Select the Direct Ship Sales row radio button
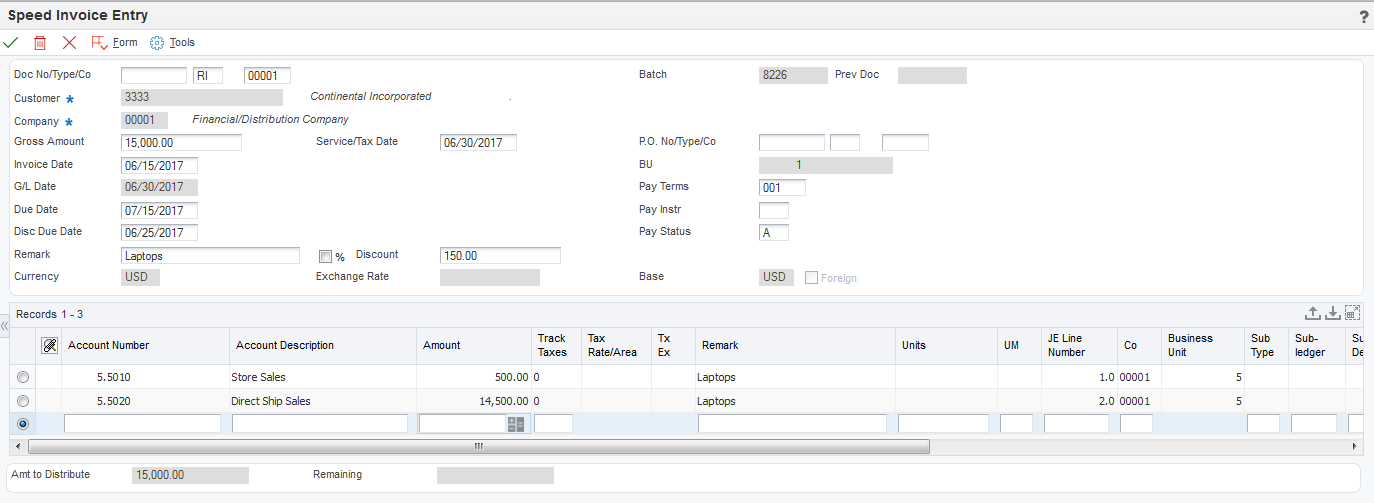Screen dimensions: 1374x503 tap(23, 401)
